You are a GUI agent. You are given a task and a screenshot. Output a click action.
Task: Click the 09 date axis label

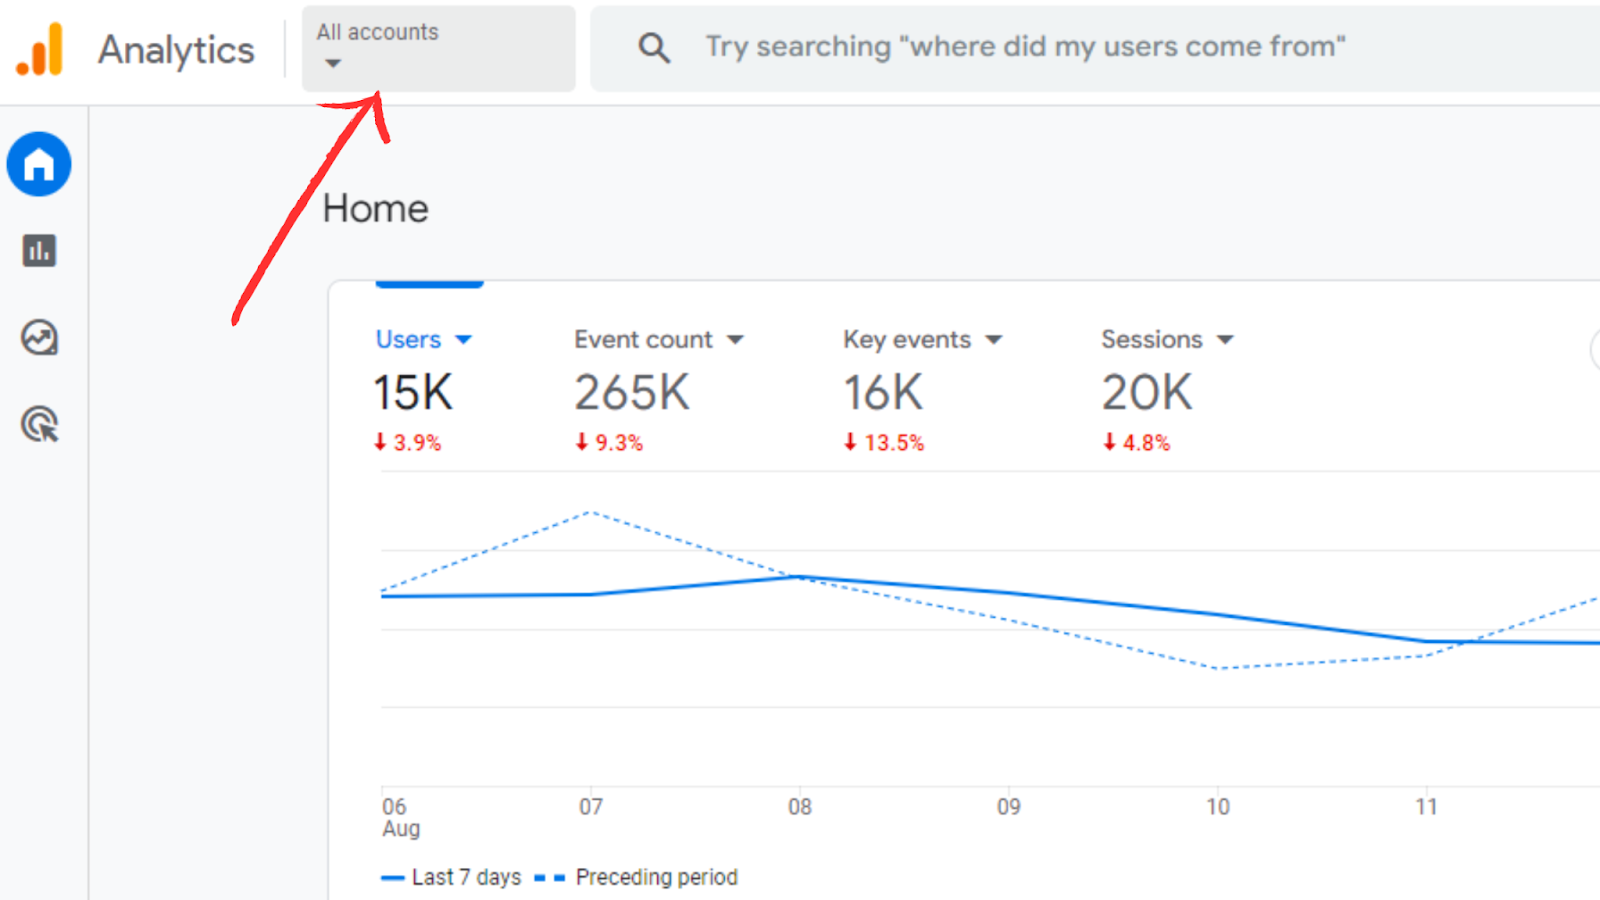(x=1009, y=806)
